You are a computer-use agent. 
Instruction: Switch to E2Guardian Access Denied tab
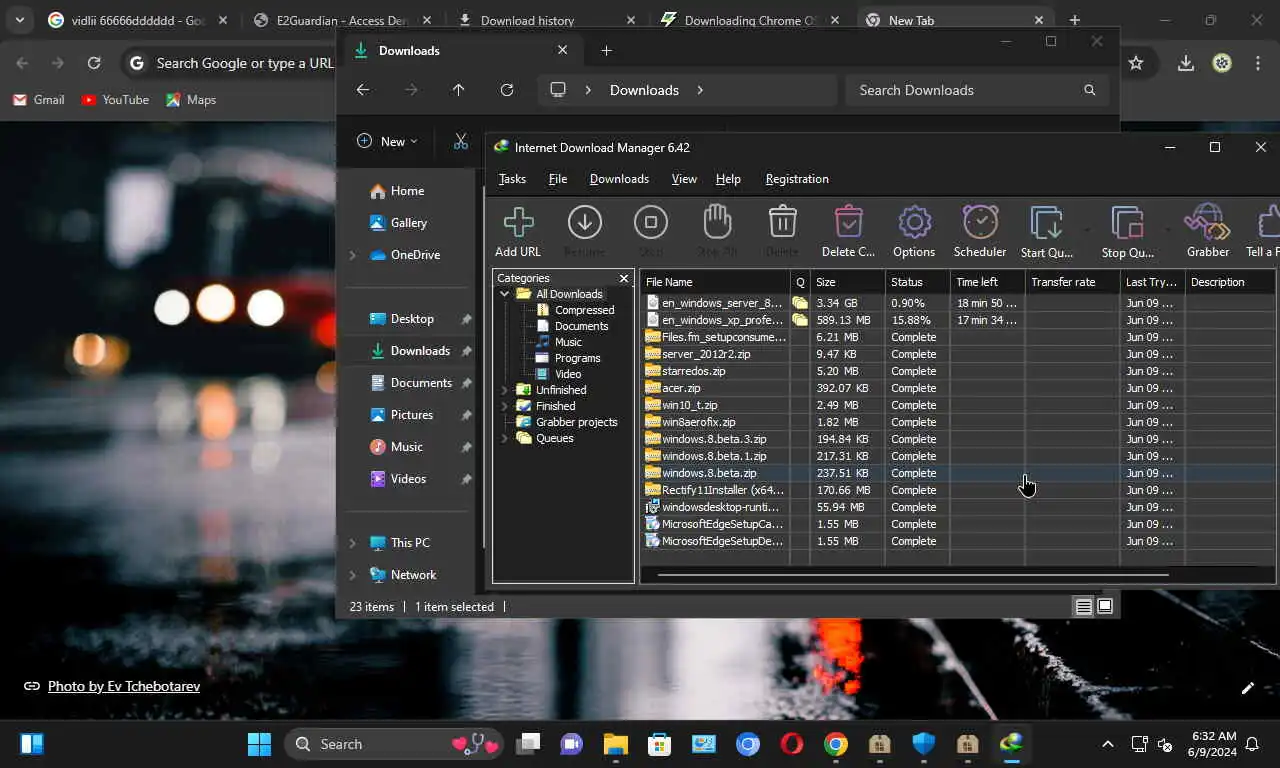[x=342, y=20]
